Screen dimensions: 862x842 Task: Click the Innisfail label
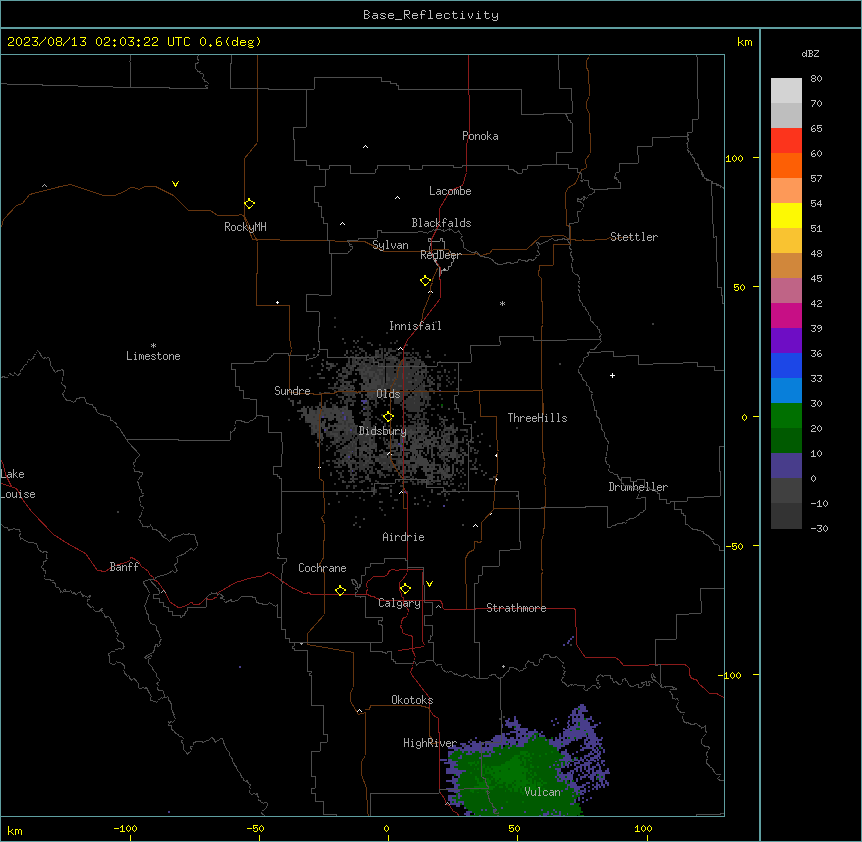point(415,326)
